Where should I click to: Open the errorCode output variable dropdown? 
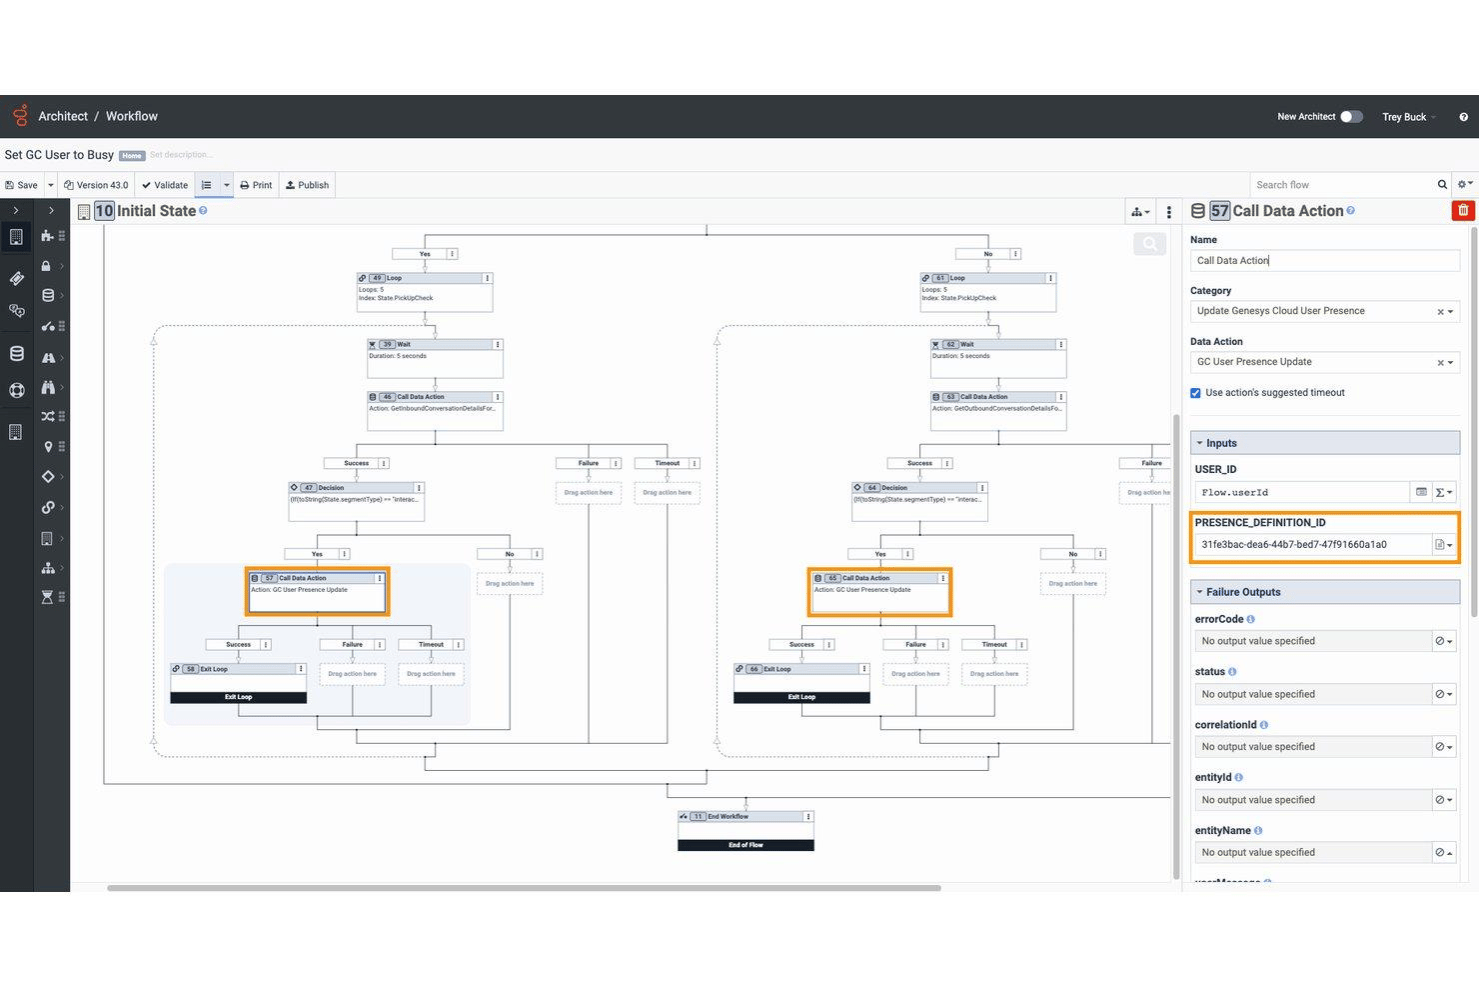tap(1444, 641)
